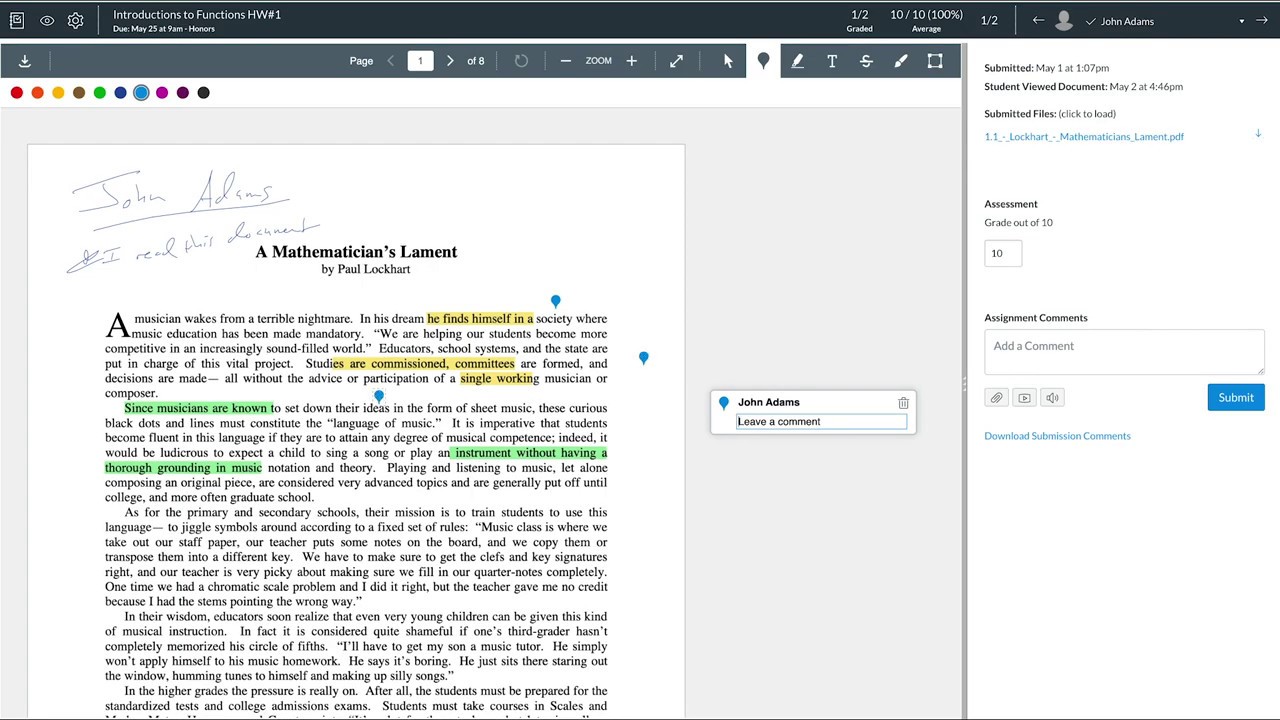Image resolution: width=1280 pixels, height=720 pixels.
Task: Enter full screen mode for the document
Action: click(677, 61)
